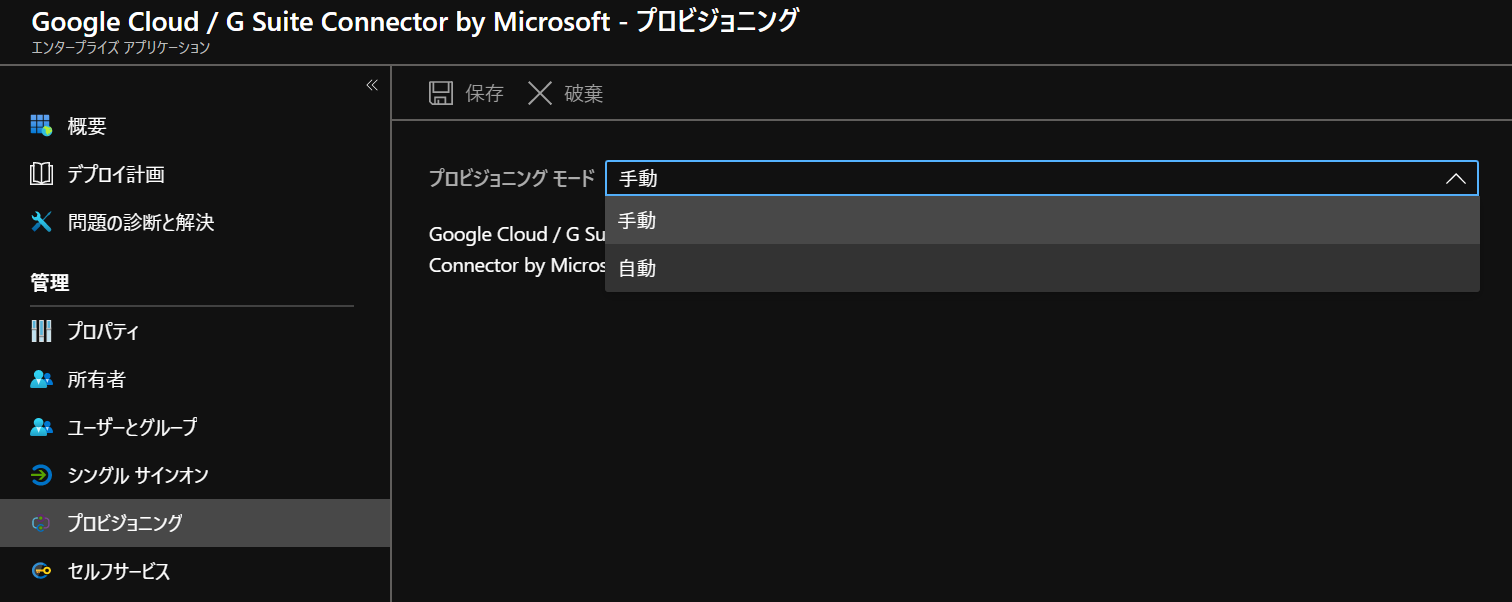
Task: Open the 概要 menu item
Action: point(87,126)
